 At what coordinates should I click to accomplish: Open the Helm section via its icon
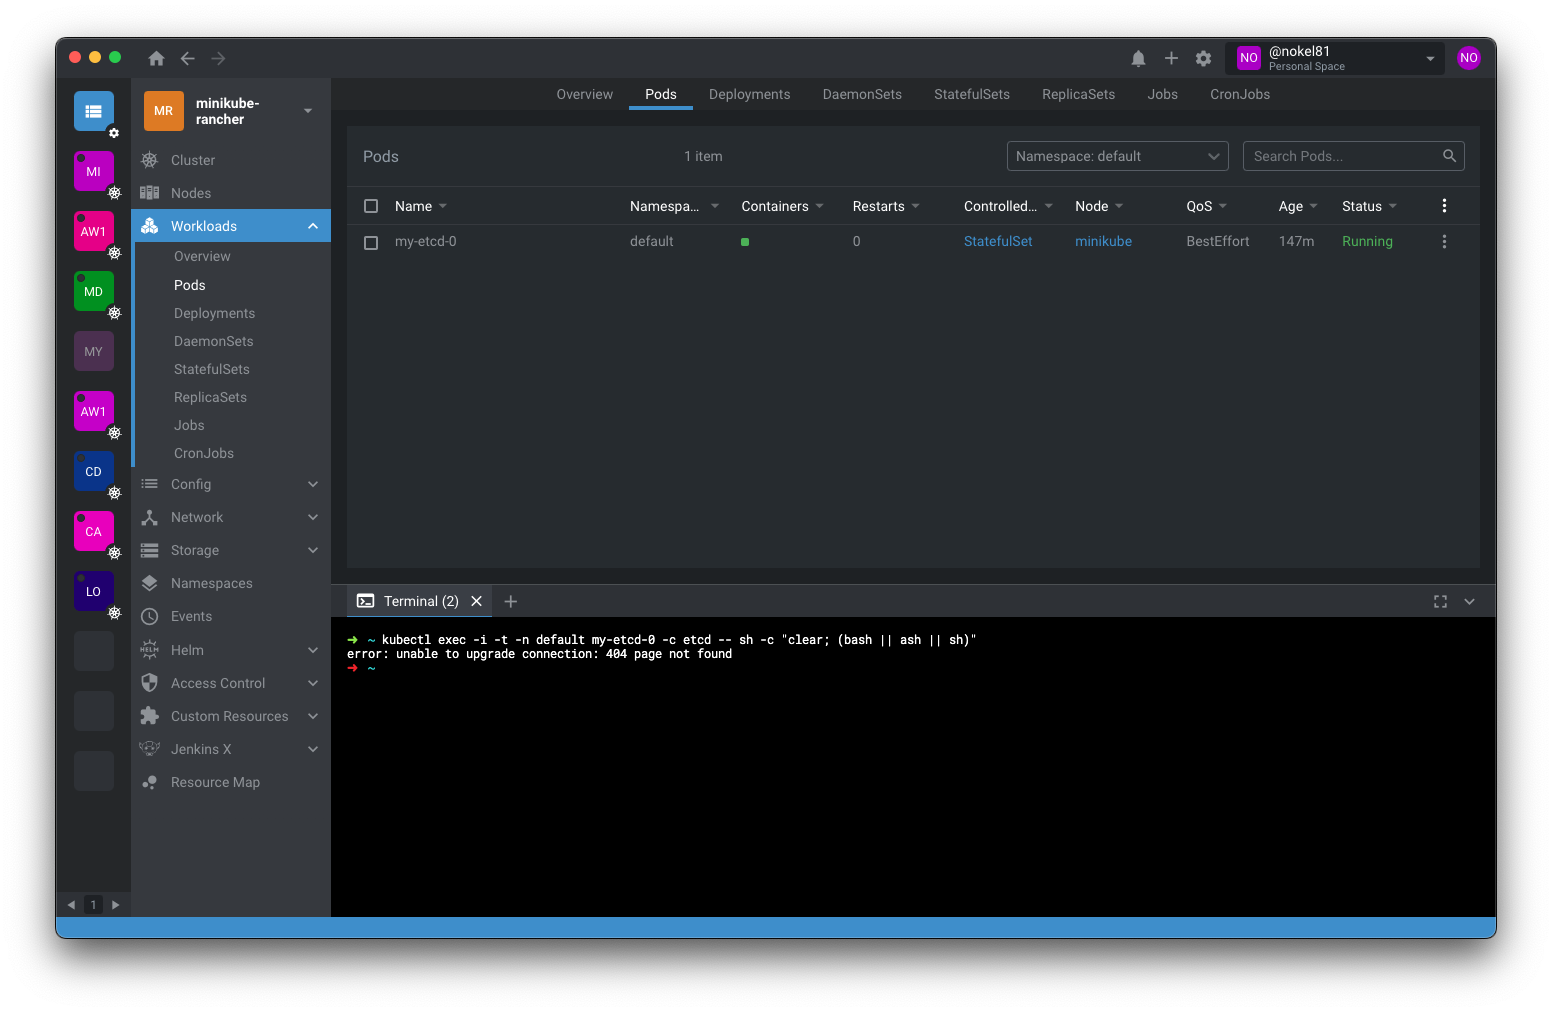pos(149,650)
